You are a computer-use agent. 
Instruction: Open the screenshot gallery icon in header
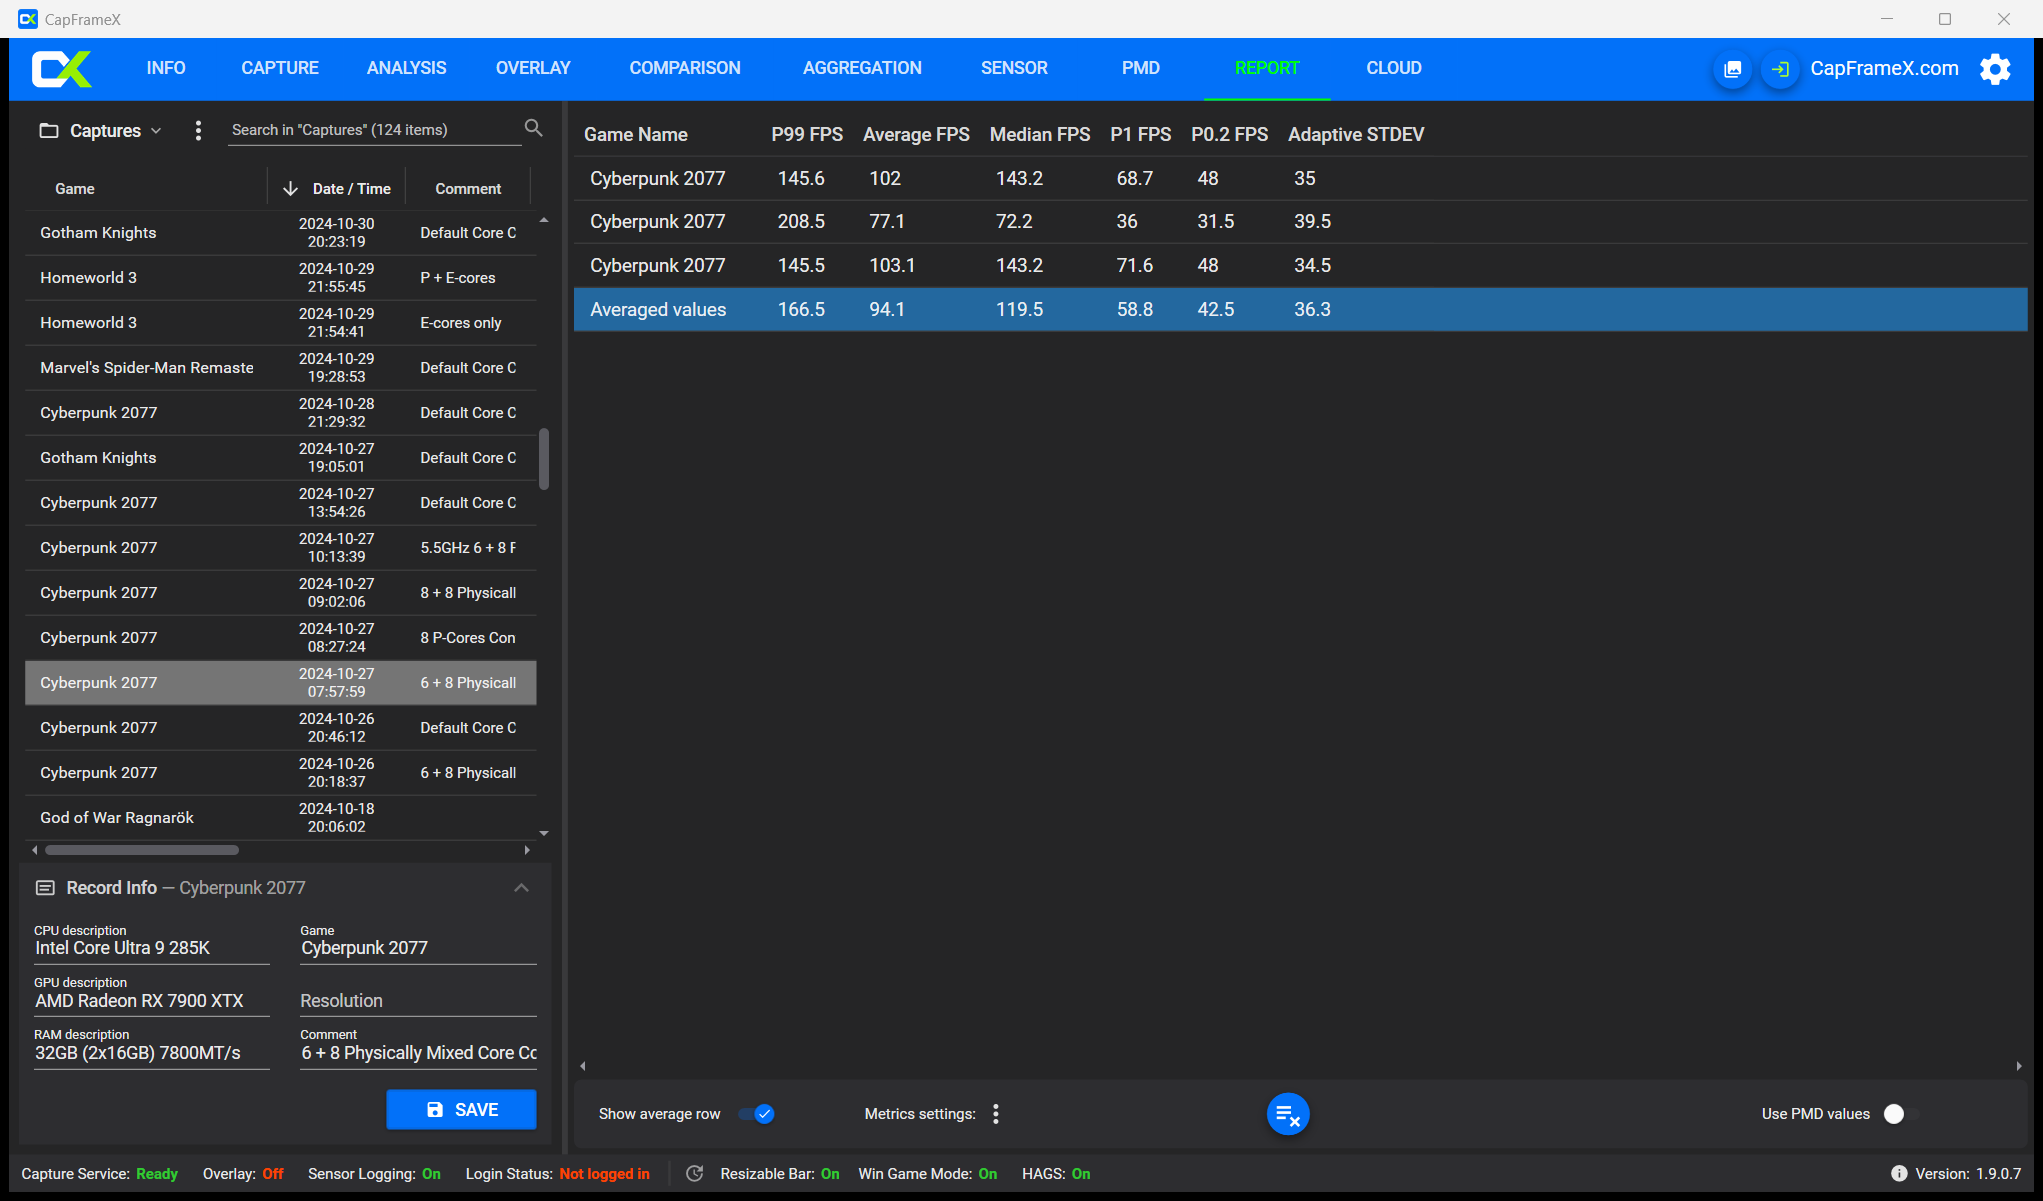1733,69
